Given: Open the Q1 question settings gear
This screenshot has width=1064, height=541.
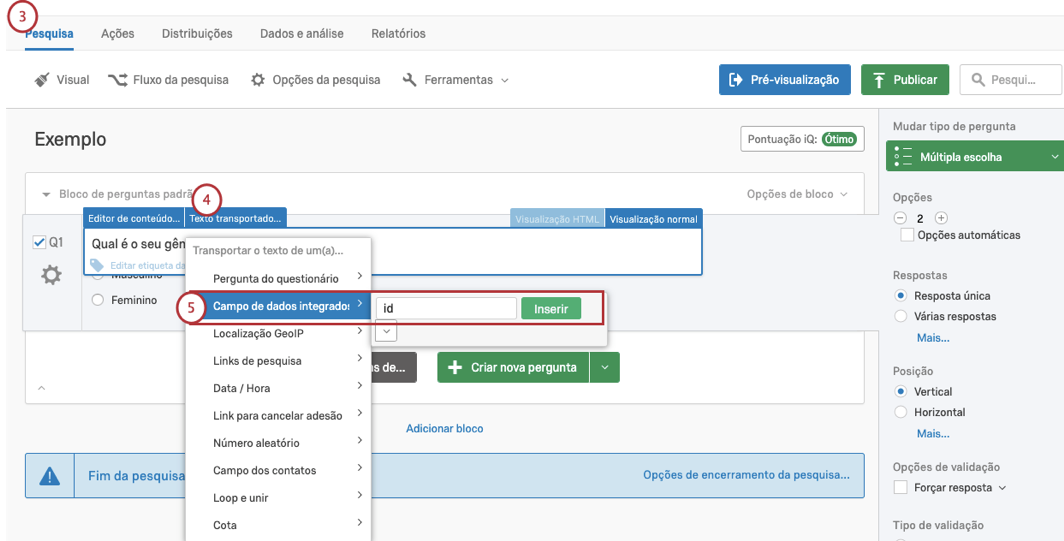Looking at the screenshot, I should coord(51,275).
